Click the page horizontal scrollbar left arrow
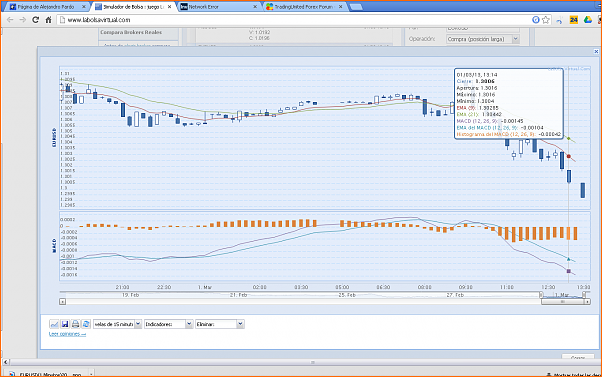The height and width of the screenshot is (377, 602). point(5,362)
